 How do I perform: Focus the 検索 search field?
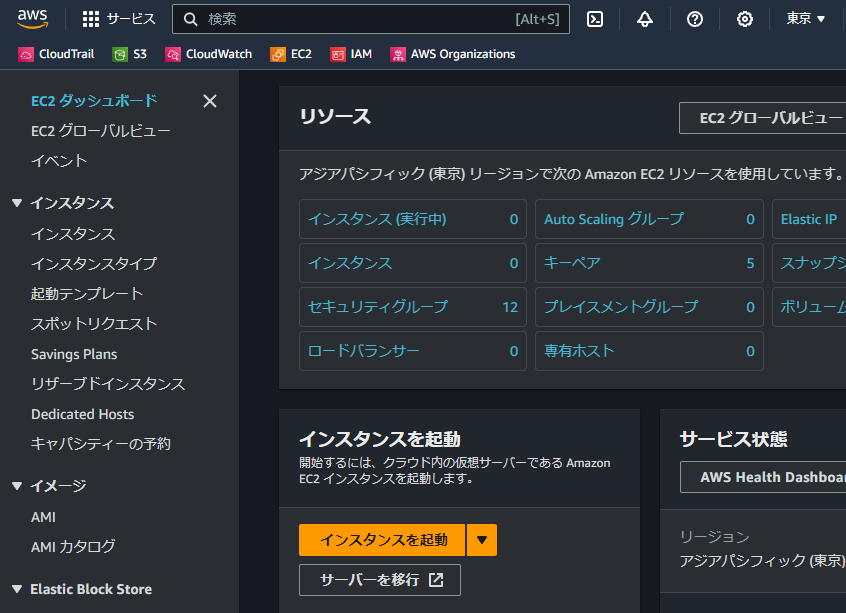(x=371, y=19)
